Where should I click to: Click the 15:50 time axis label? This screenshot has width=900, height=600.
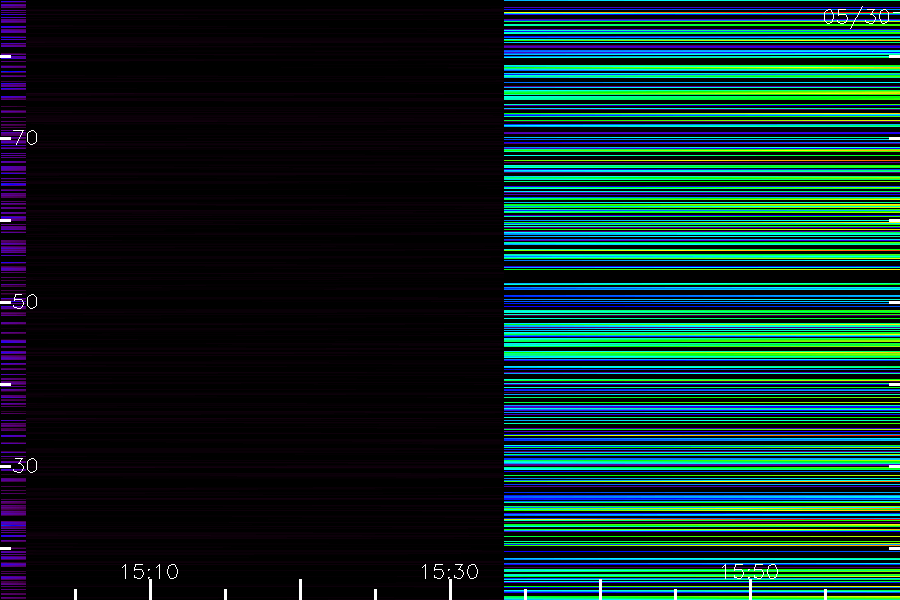[749, 571]
